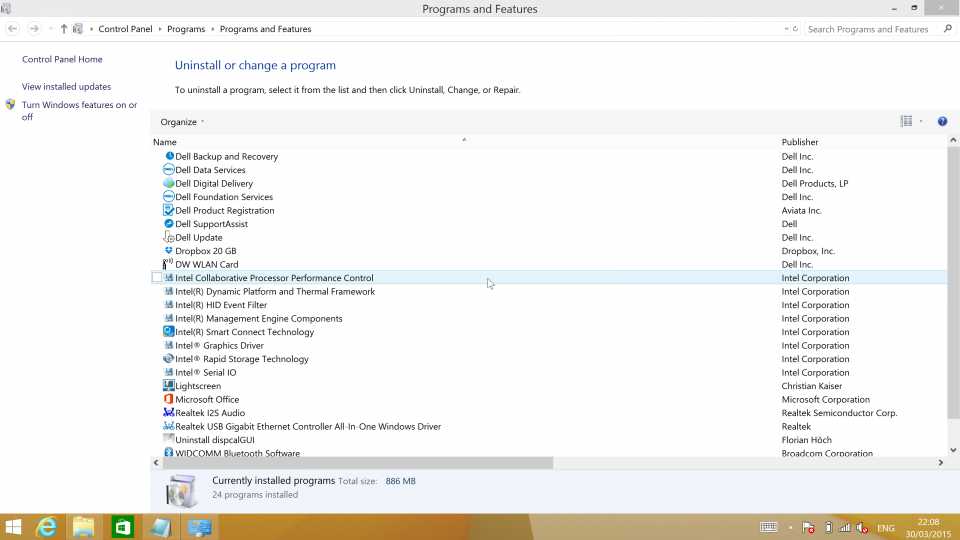Select the Intel® Serial IO entry
The image size is (960, 540).
206,372
